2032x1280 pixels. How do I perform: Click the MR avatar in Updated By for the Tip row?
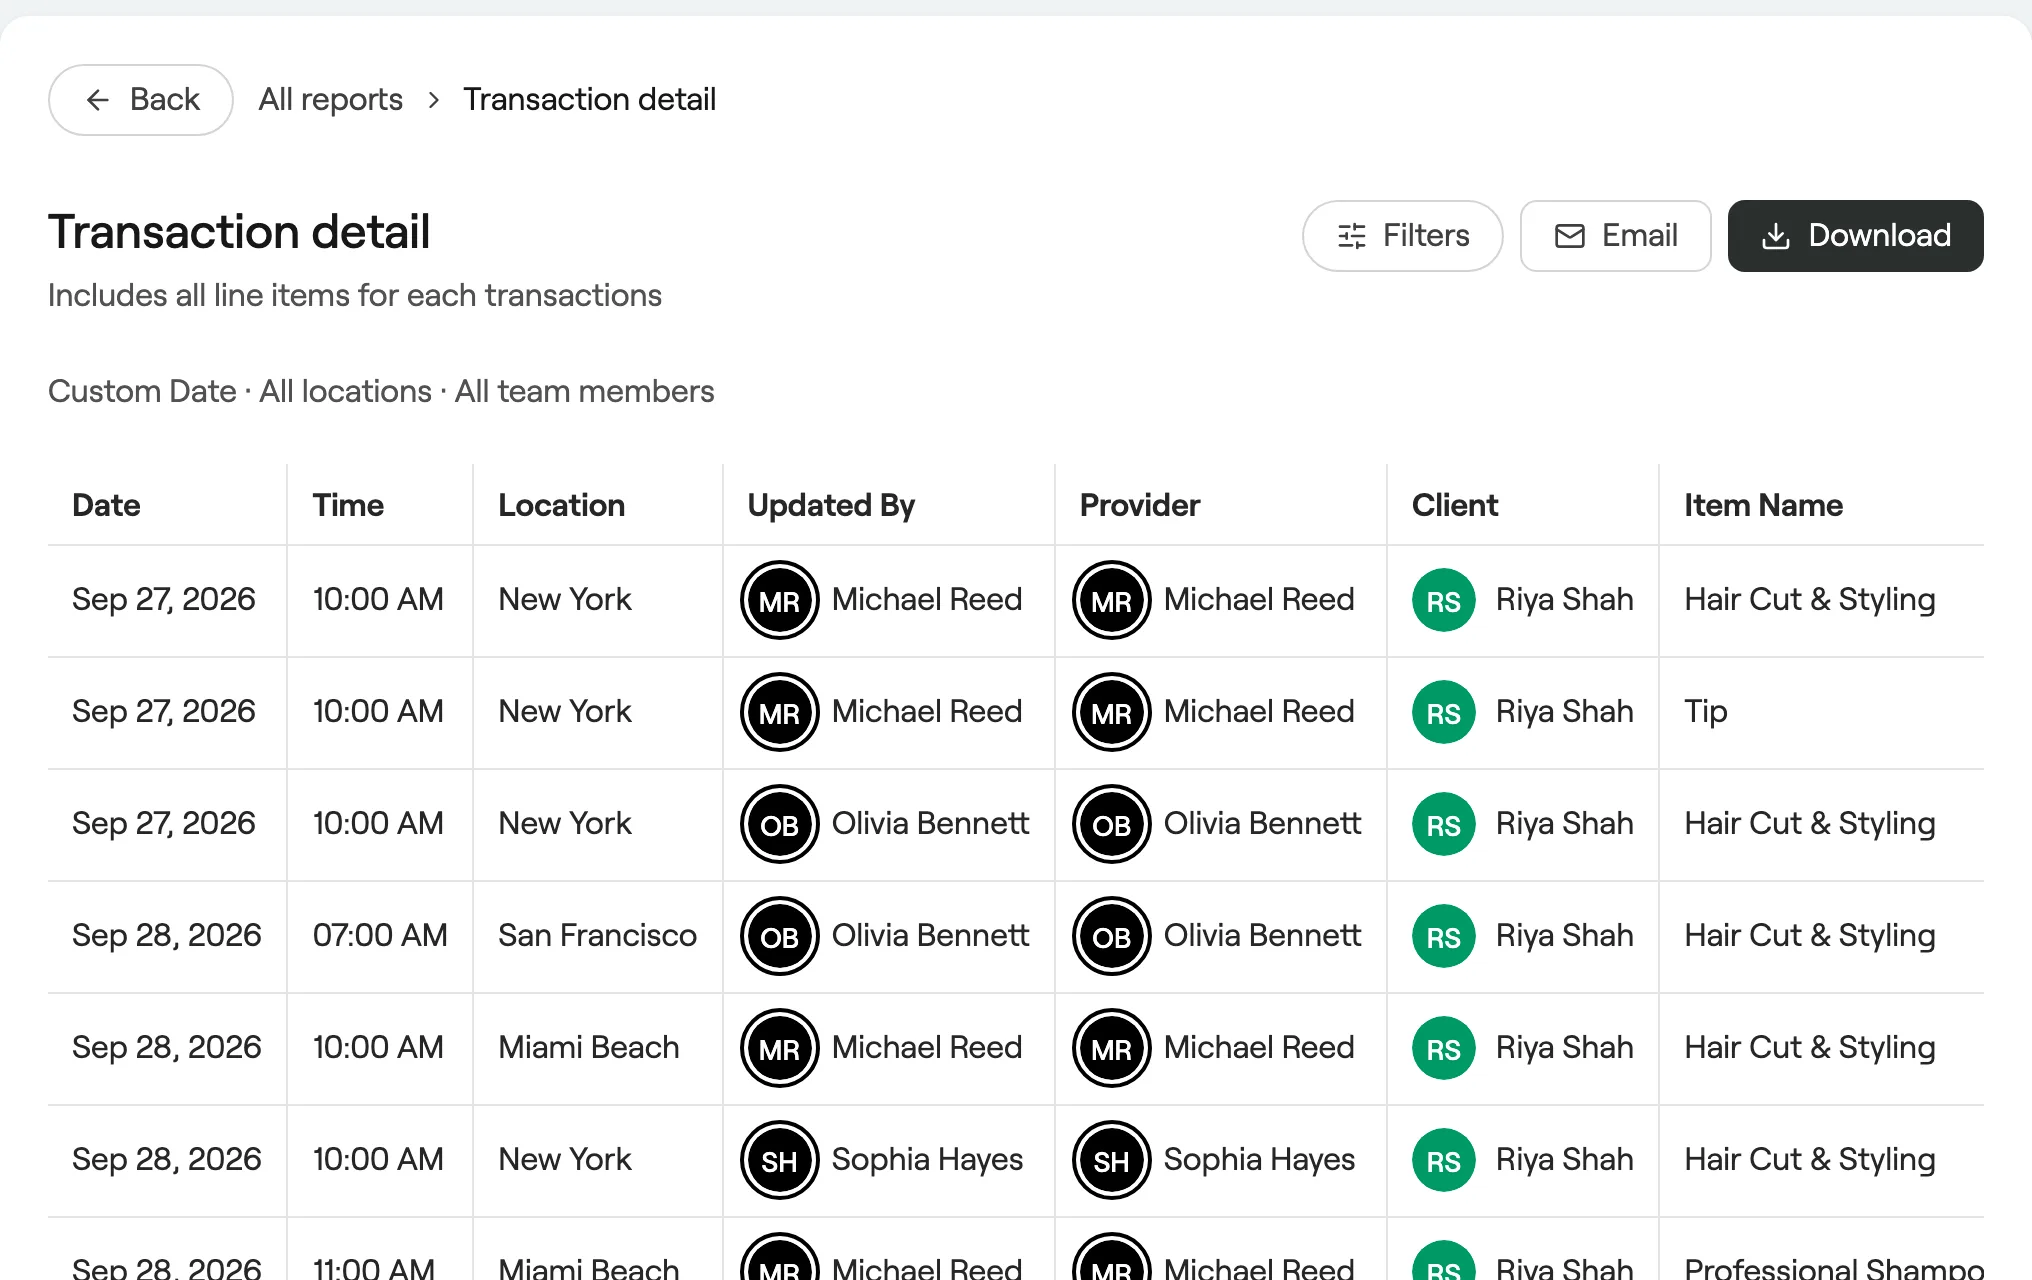780,712
